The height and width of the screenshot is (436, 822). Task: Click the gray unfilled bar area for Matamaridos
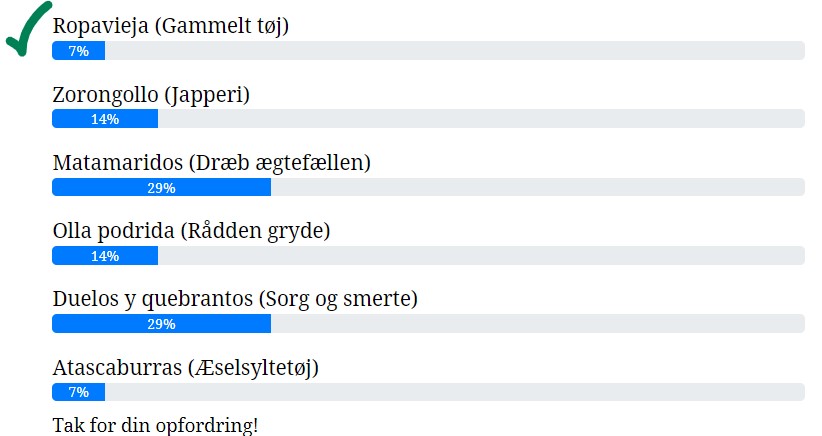coord(537,187)
